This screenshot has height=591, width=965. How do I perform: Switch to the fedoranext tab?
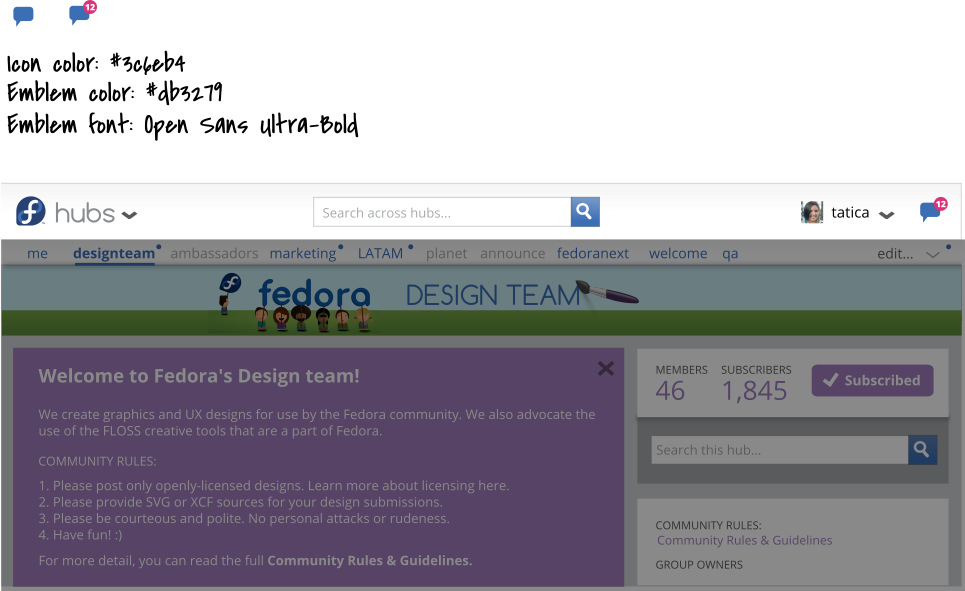[x=593, y=253]
